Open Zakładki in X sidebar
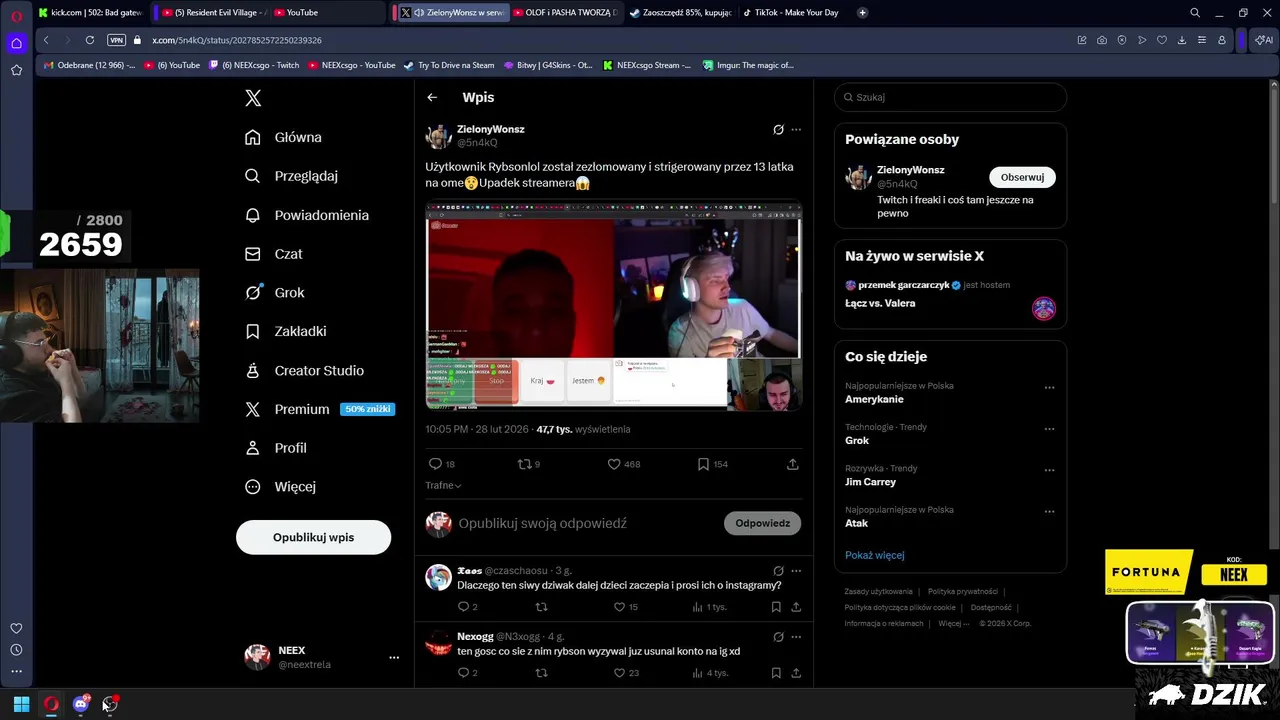The image size is (1280, 720). pyautogui.click(x=287, y=331)
